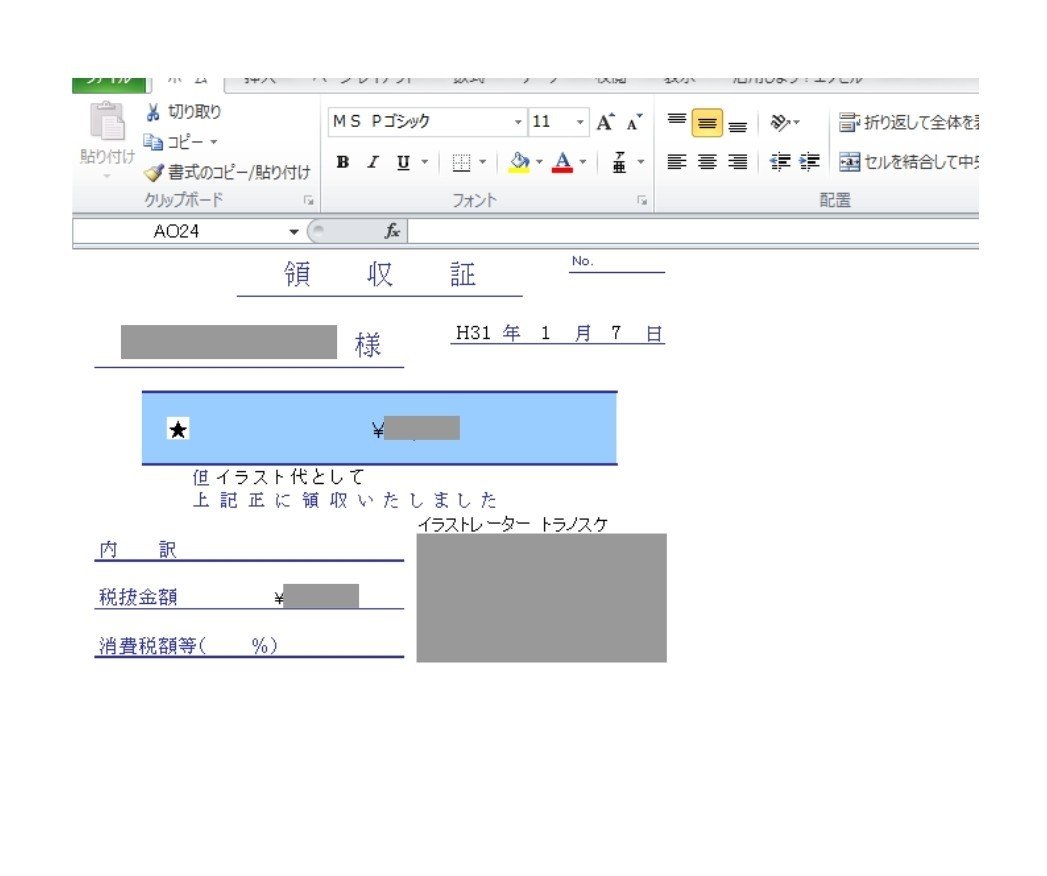Apply cell borders icon
Viewport: 1047px width, 876px height.
(461, 162)
